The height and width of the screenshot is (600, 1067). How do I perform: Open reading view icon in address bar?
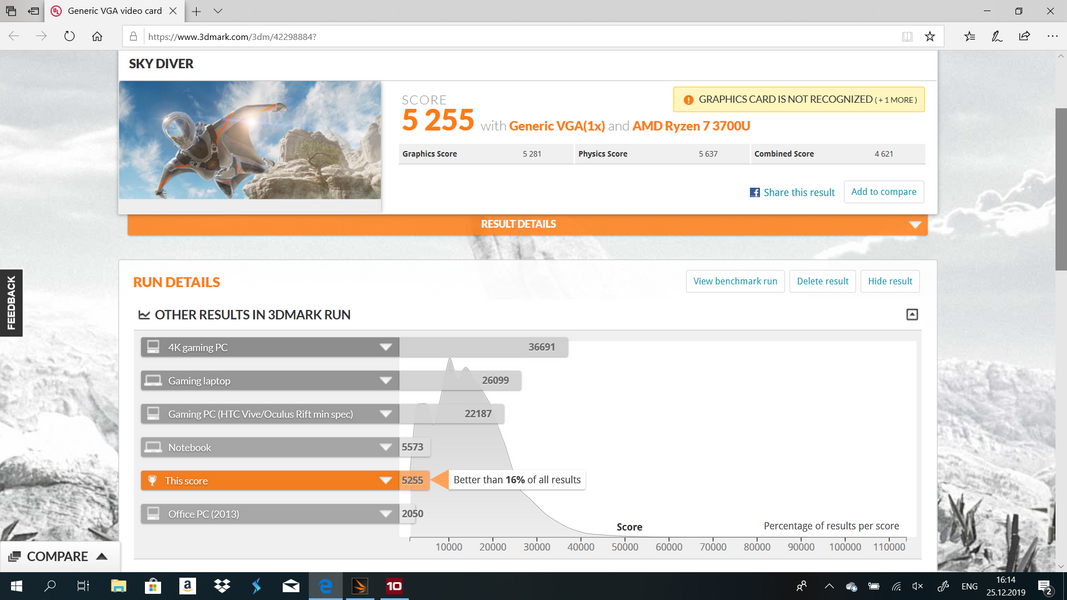(x=907, y=36)
